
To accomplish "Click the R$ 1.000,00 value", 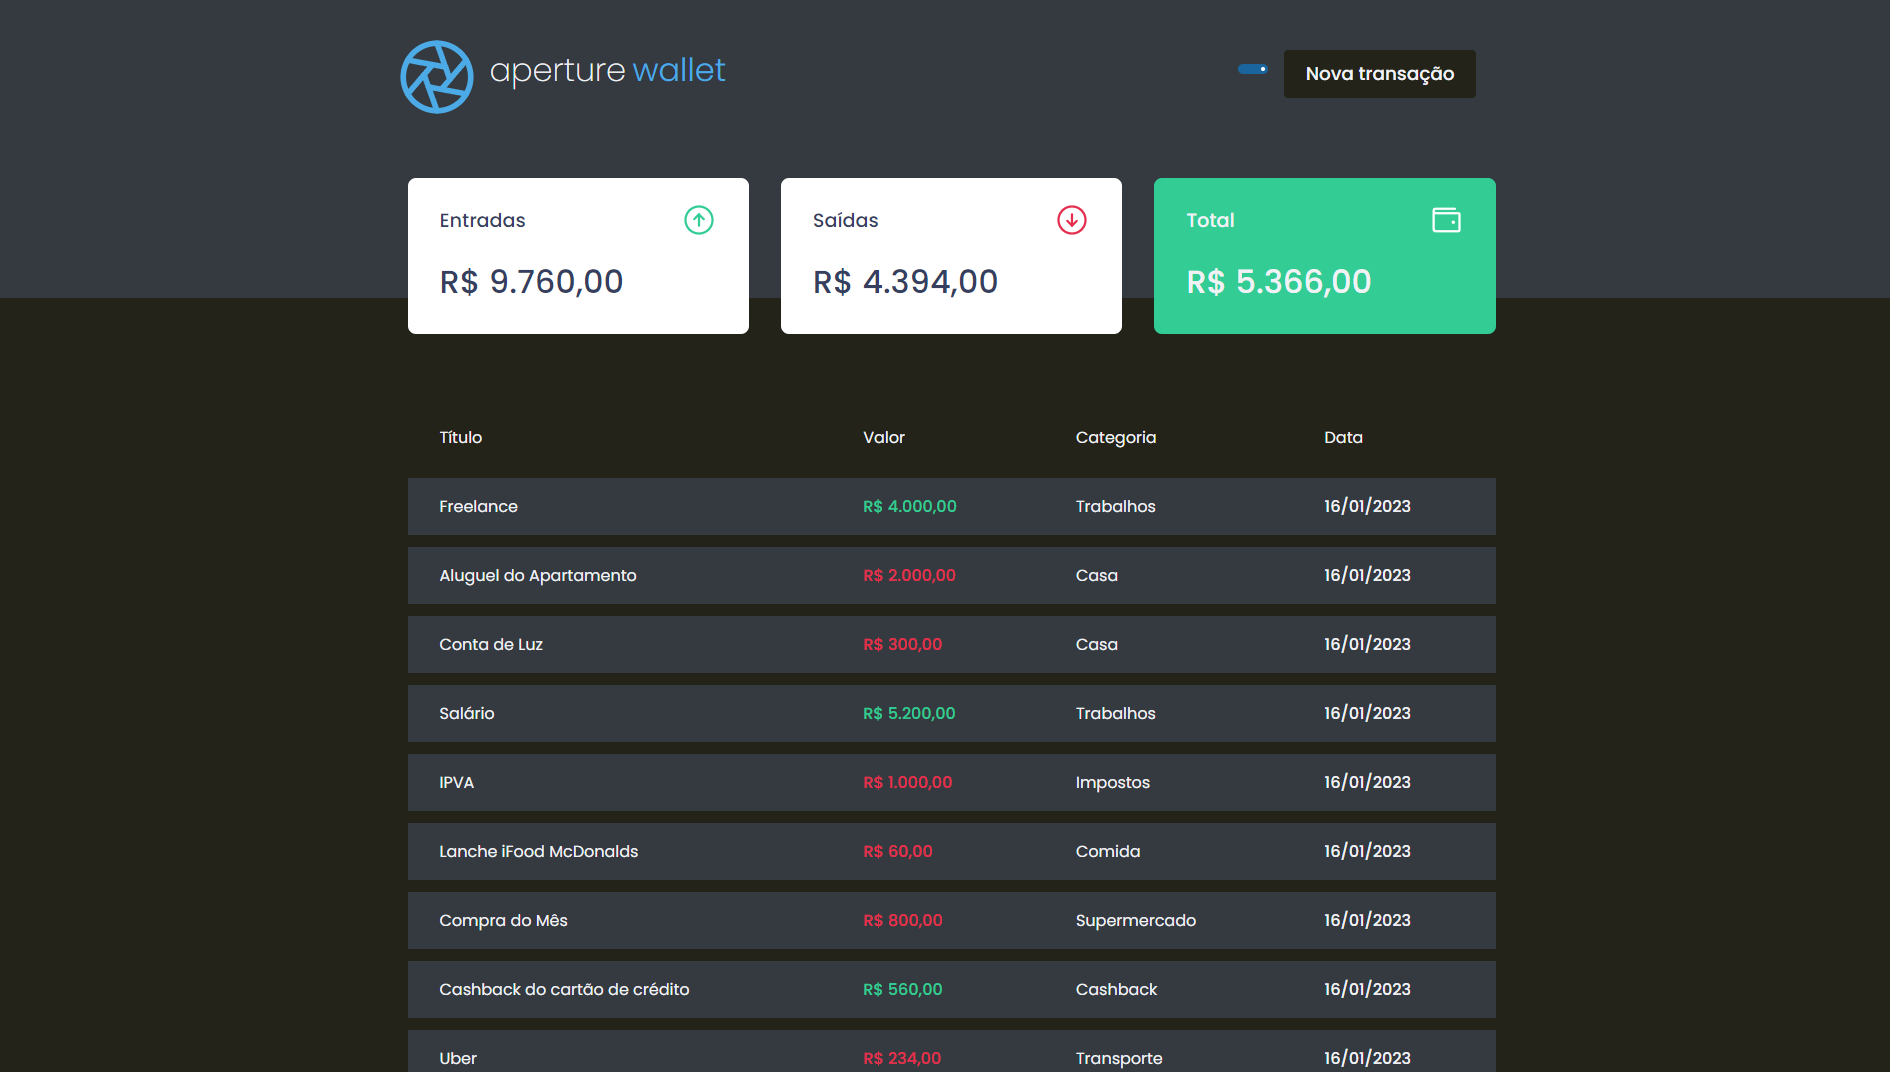I will (x=908, y=782).
